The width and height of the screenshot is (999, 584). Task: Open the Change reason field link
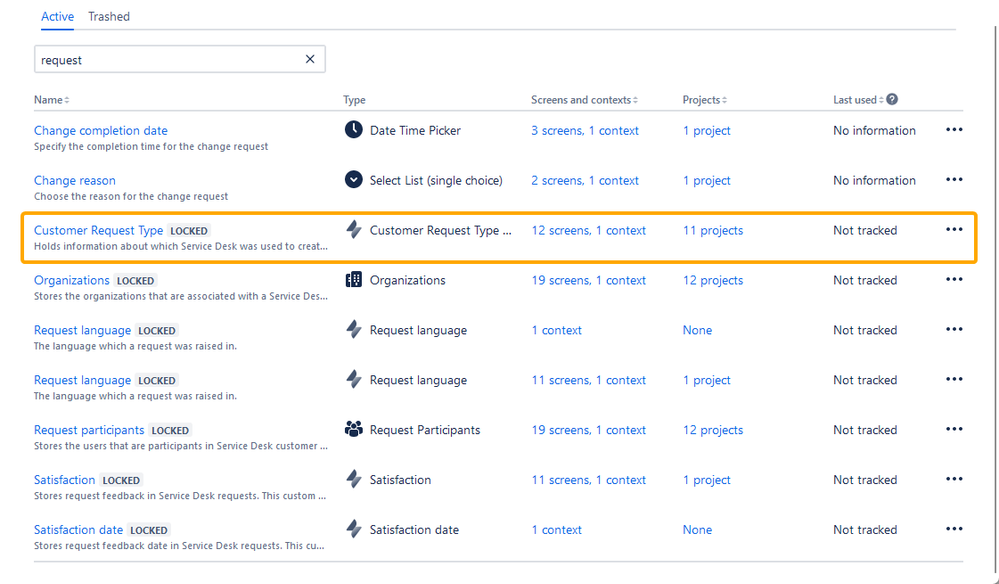(75, 180)
